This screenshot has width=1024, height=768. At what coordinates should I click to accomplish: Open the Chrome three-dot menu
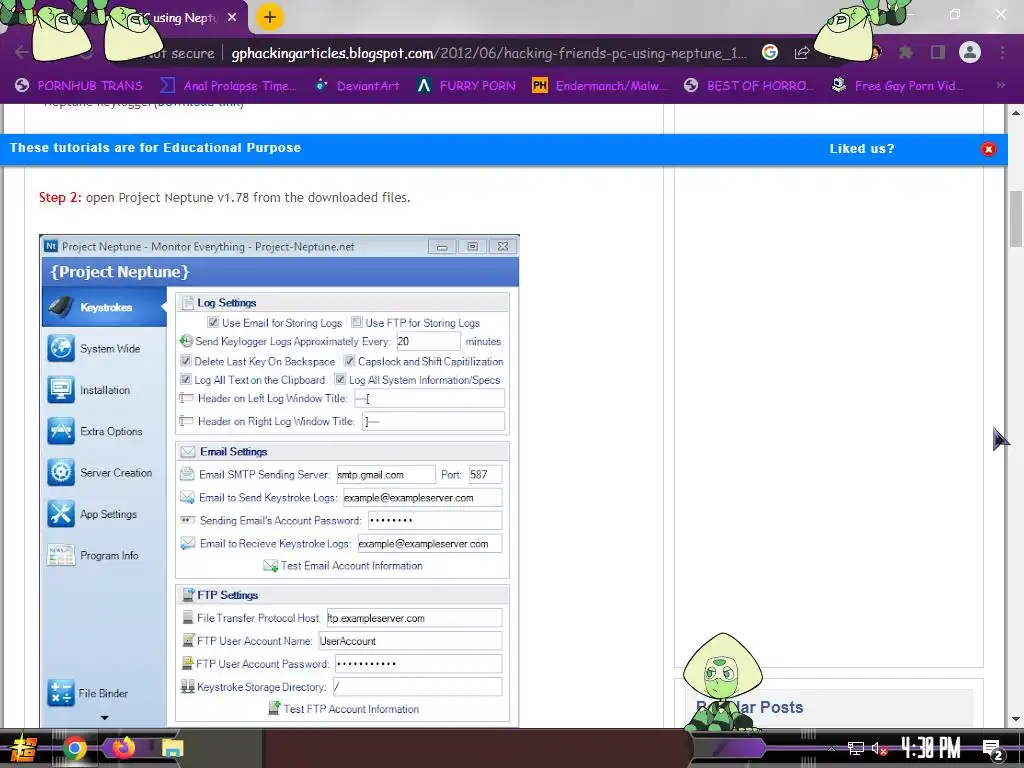tap(1002, 52)
